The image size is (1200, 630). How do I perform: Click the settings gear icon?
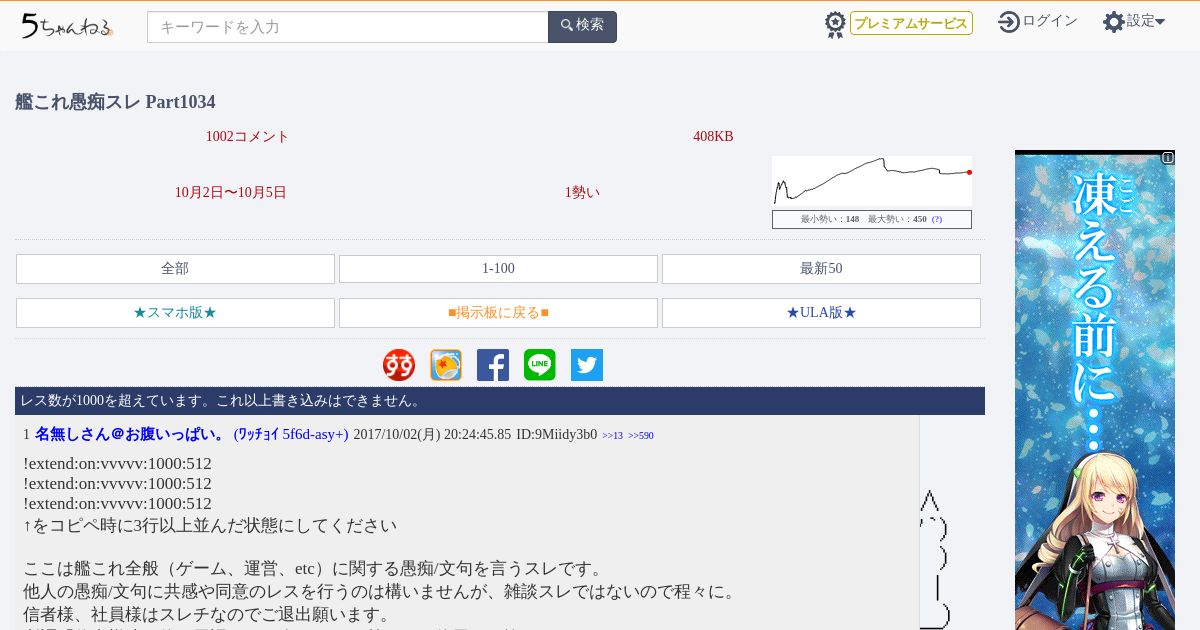[1113, 22]
